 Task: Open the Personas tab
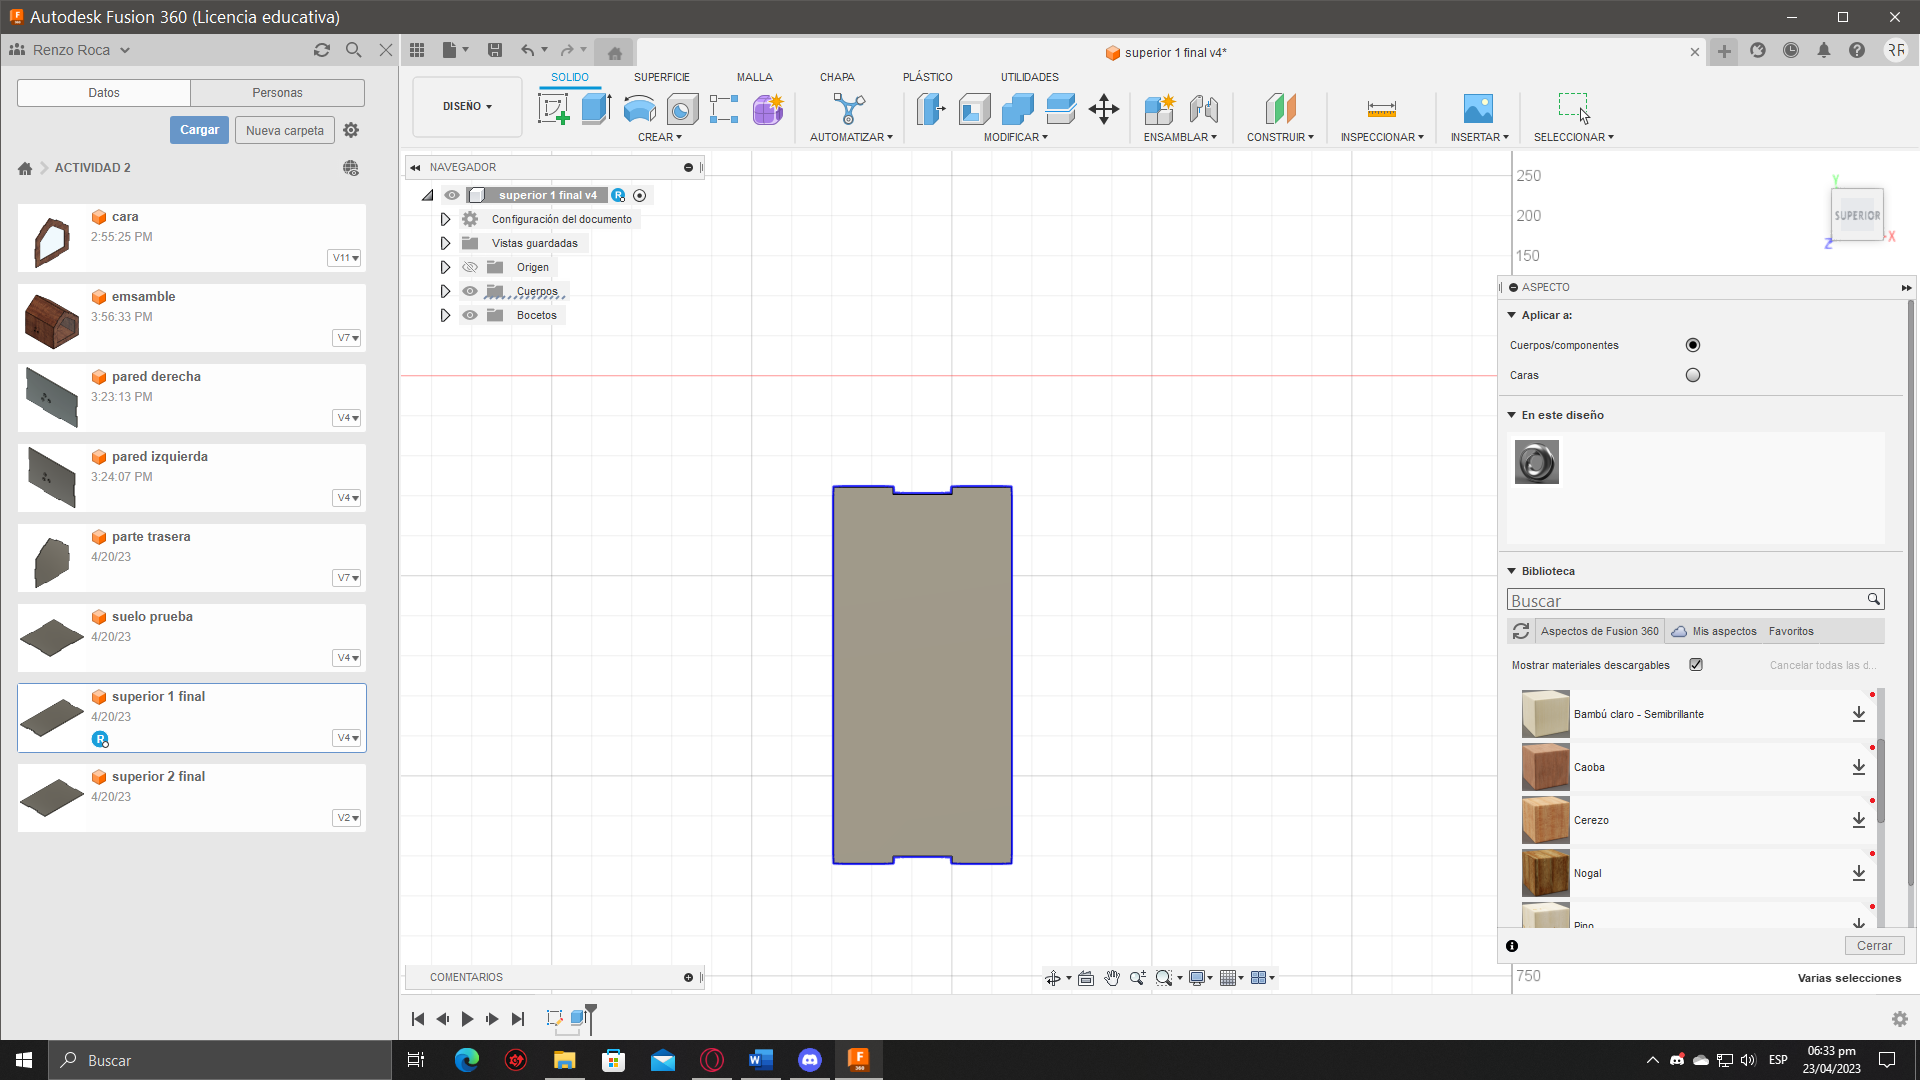[277, 92]
